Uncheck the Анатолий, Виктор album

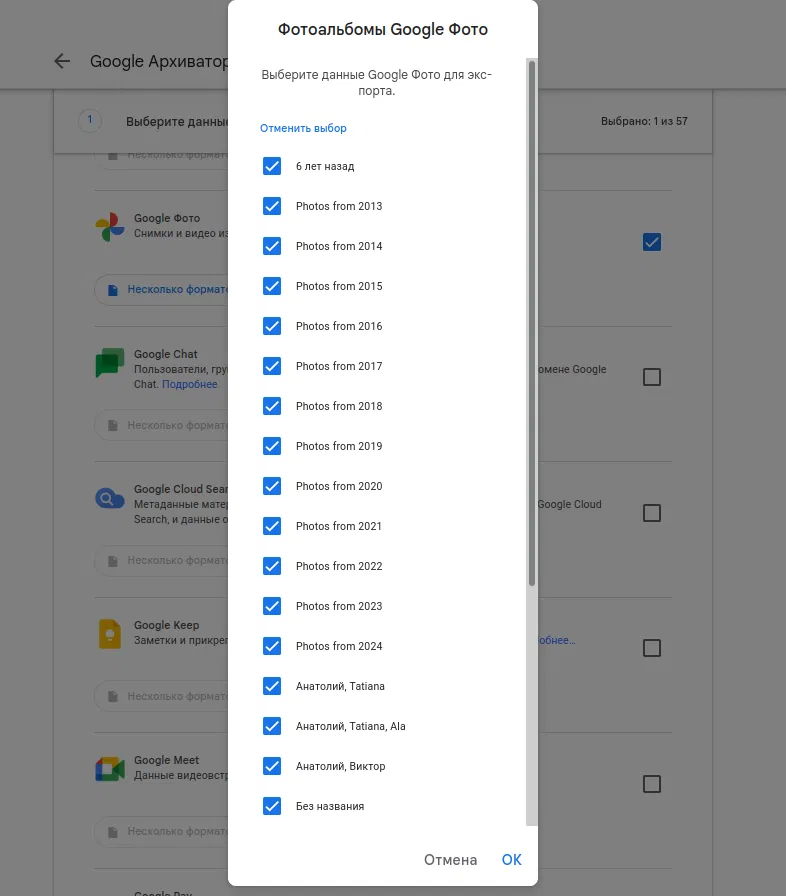click(x=272, y=766)
